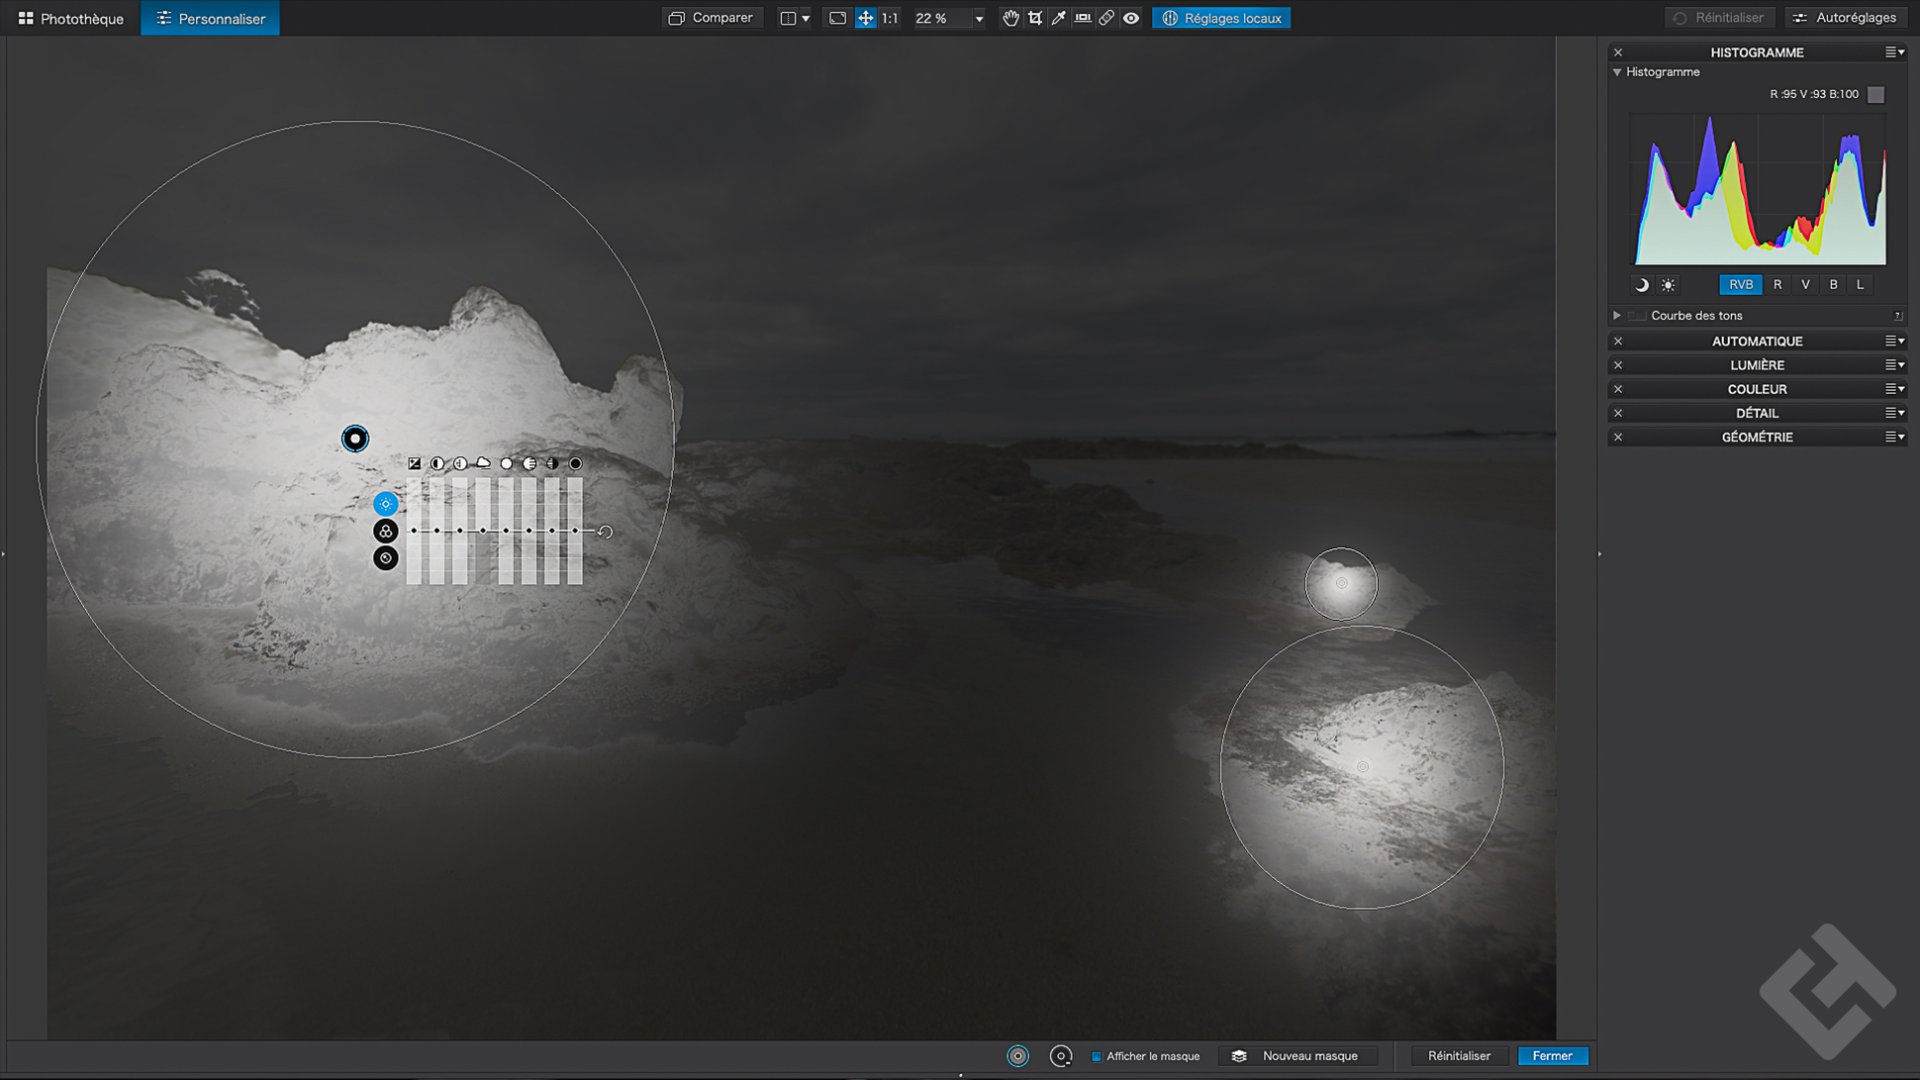The image size is (1920, 1080).
Task: Click the Shadows half-dark circle icon
Action: [552, 463]
